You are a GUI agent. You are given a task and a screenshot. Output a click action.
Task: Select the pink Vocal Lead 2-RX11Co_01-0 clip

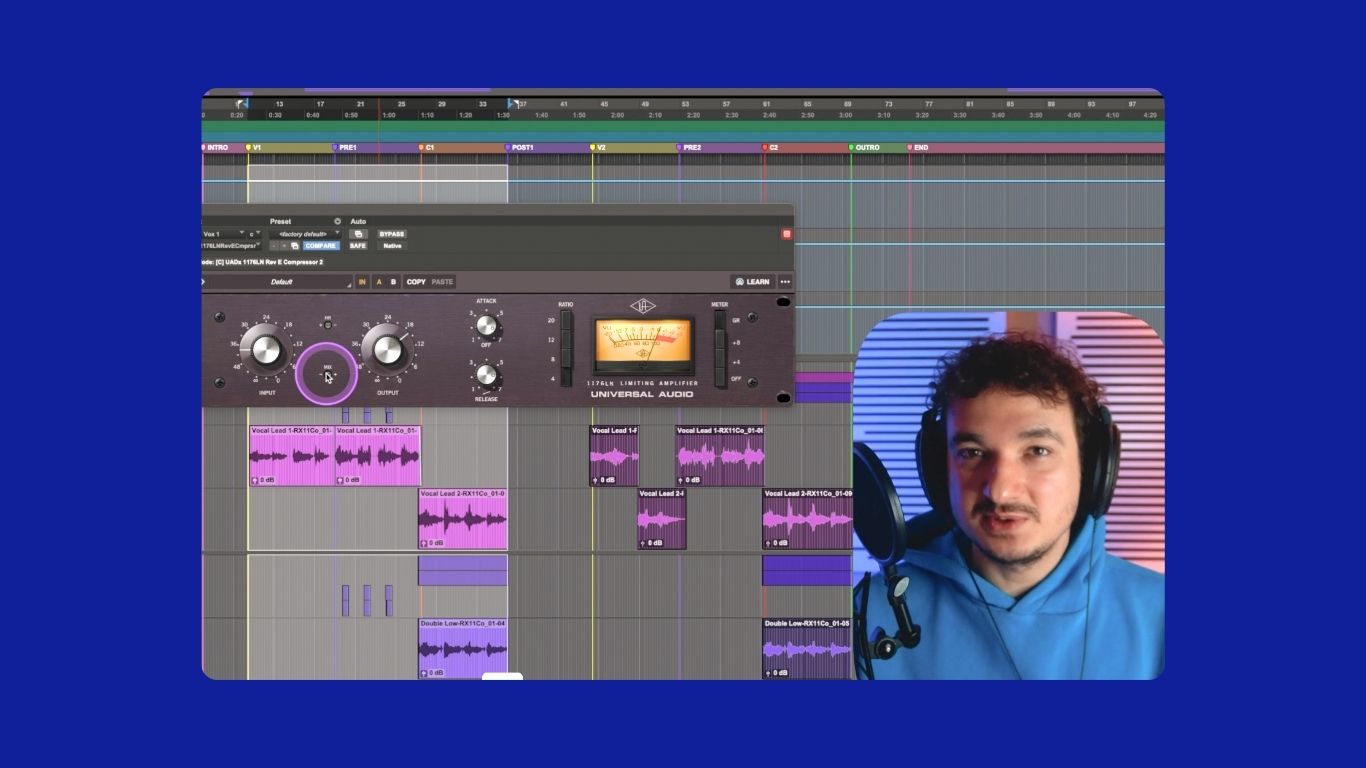point(463,518)
